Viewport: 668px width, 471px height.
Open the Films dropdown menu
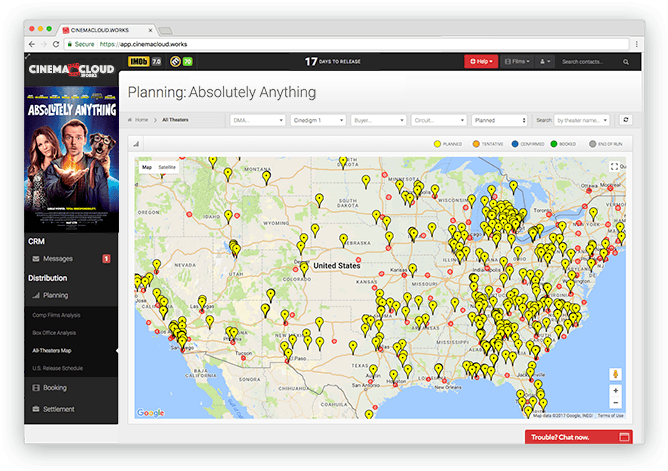pyautogui.click(x=516, y=62)
